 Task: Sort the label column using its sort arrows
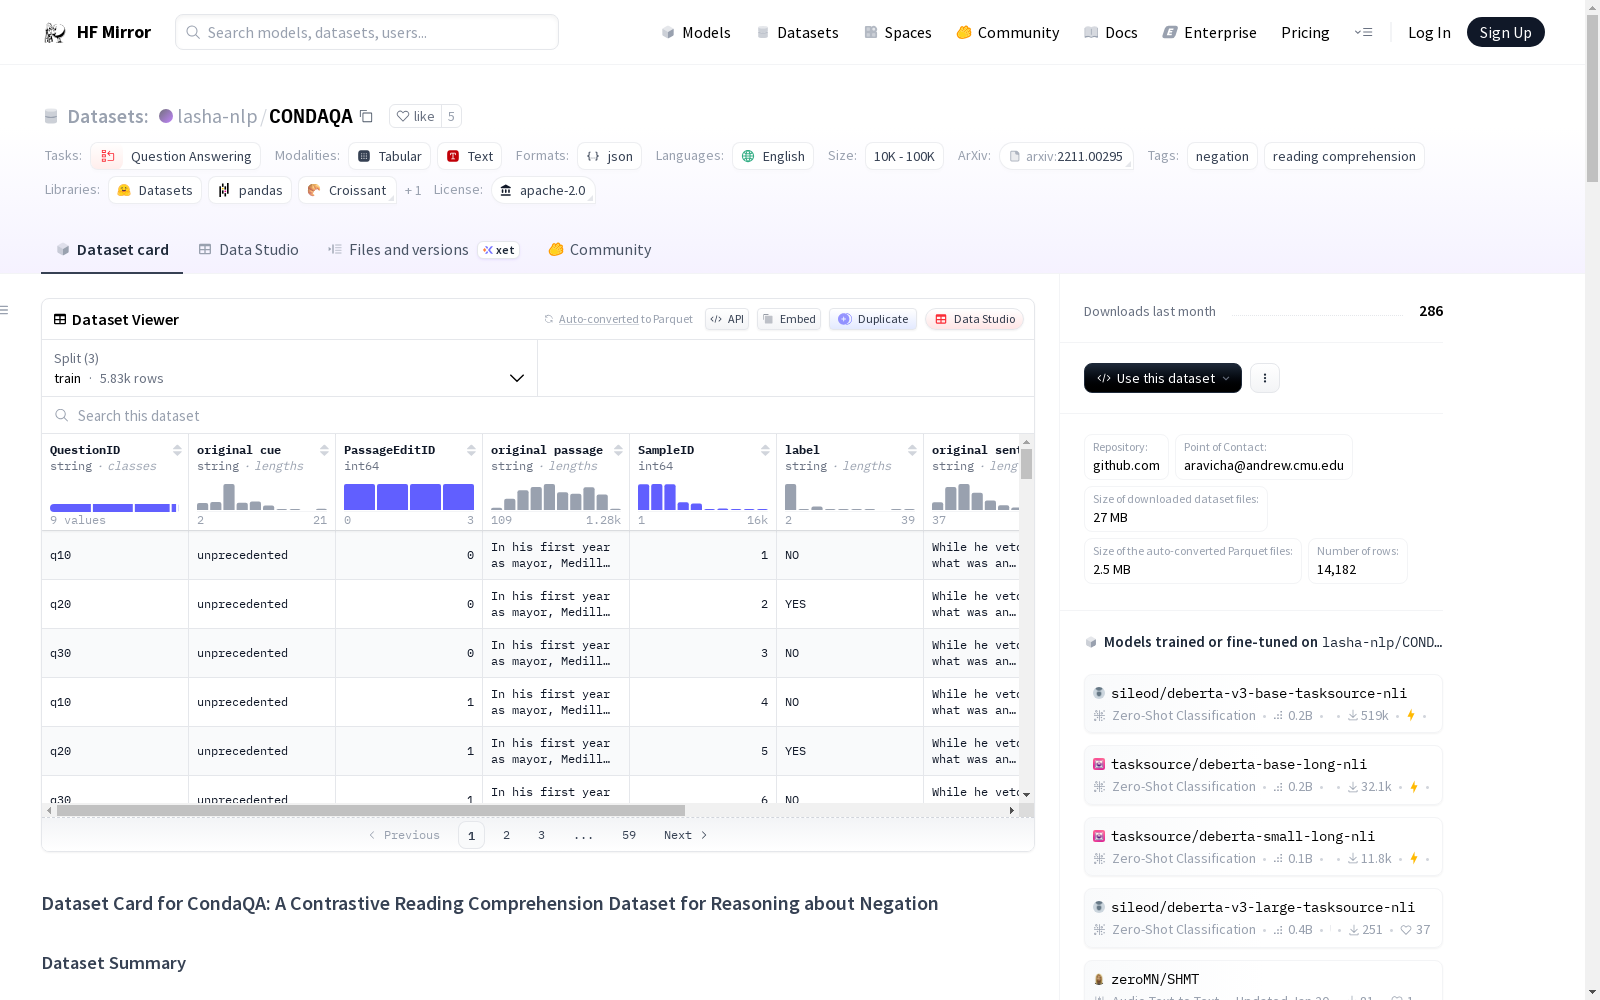point(912,451)
